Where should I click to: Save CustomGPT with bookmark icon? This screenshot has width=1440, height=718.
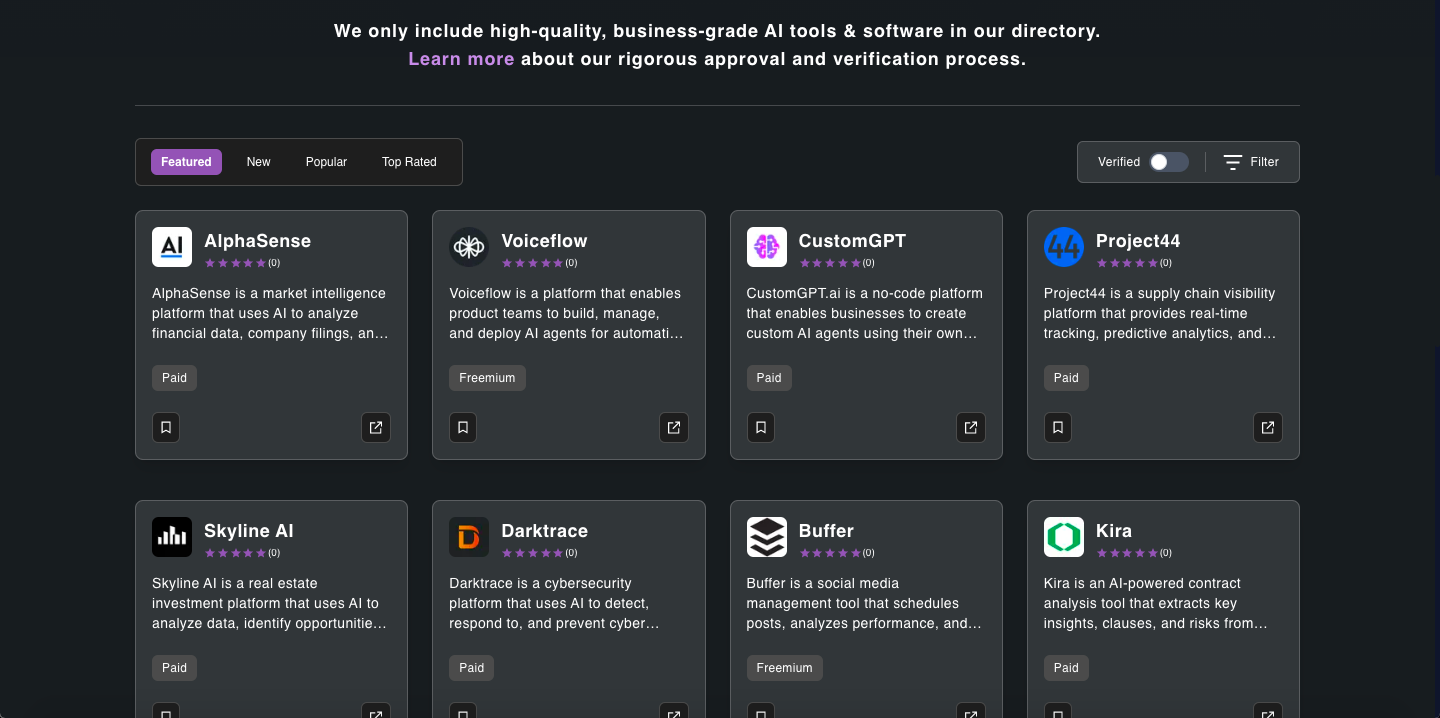pyautogui.click(x=761, y=427)
